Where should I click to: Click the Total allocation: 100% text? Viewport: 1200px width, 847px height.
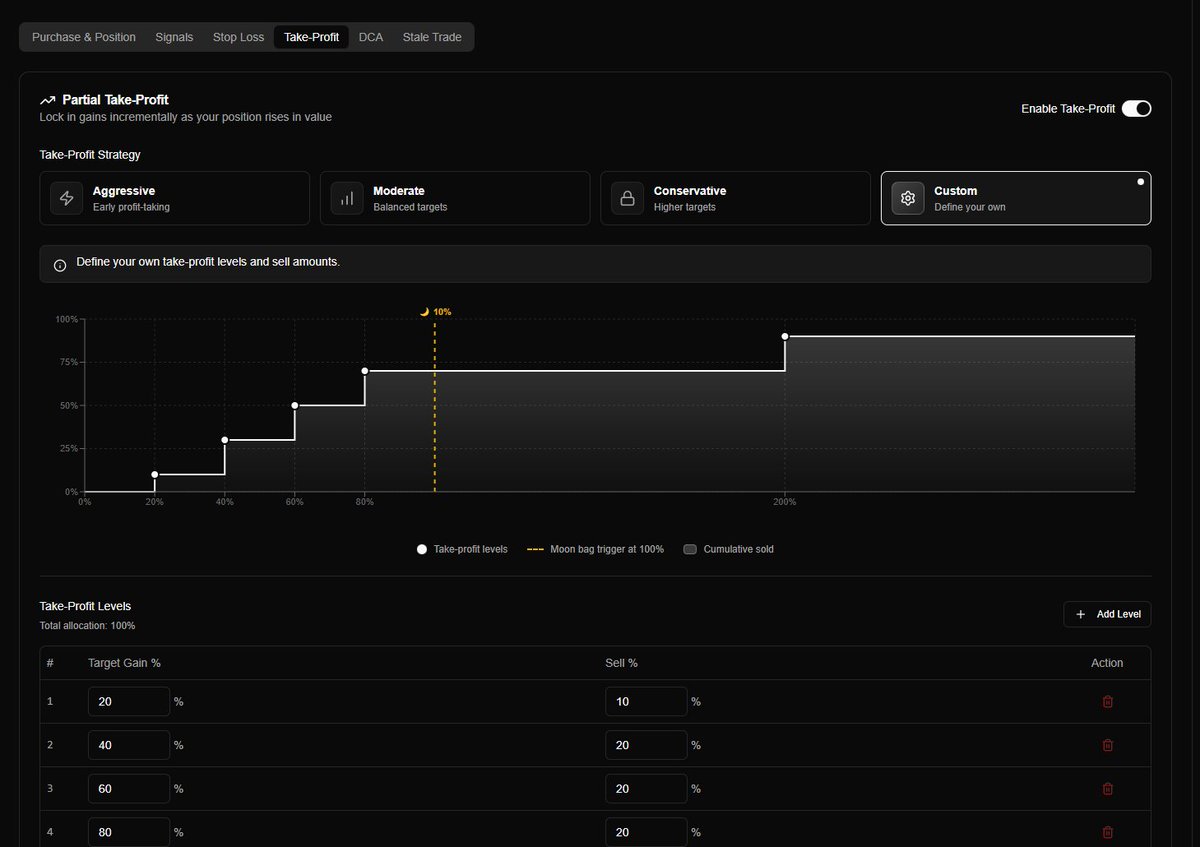point(87,626)
